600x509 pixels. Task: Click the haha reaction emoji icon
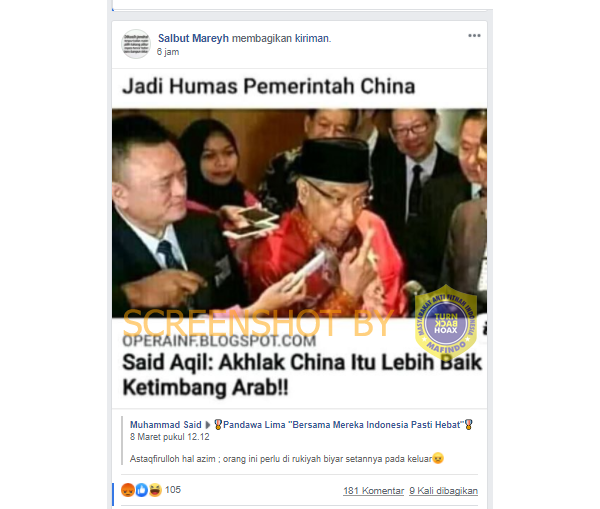pyautogui.click(x=155, y=490)
